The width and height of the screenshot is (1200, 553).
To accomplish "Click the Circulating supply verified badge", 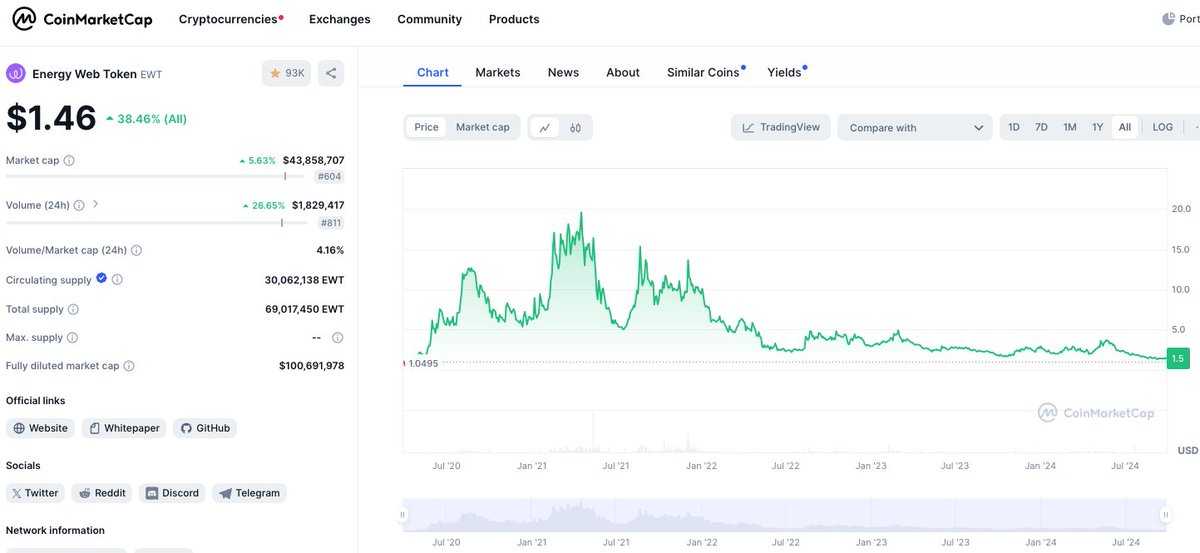I will click(101, 279).
